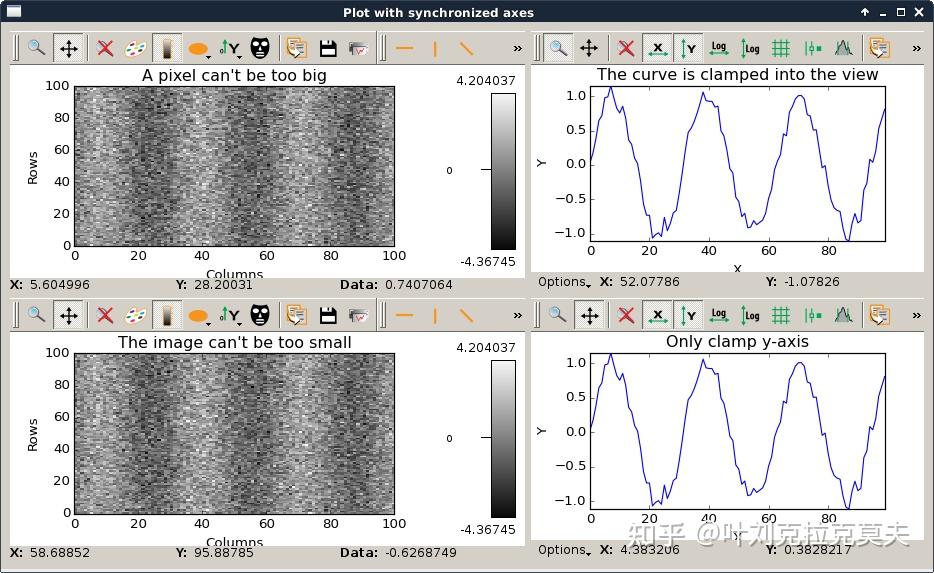Open Y-axis orientation dropdown in top-left toolbar
This screenshot has width=934, height=573.
point(231,48)
